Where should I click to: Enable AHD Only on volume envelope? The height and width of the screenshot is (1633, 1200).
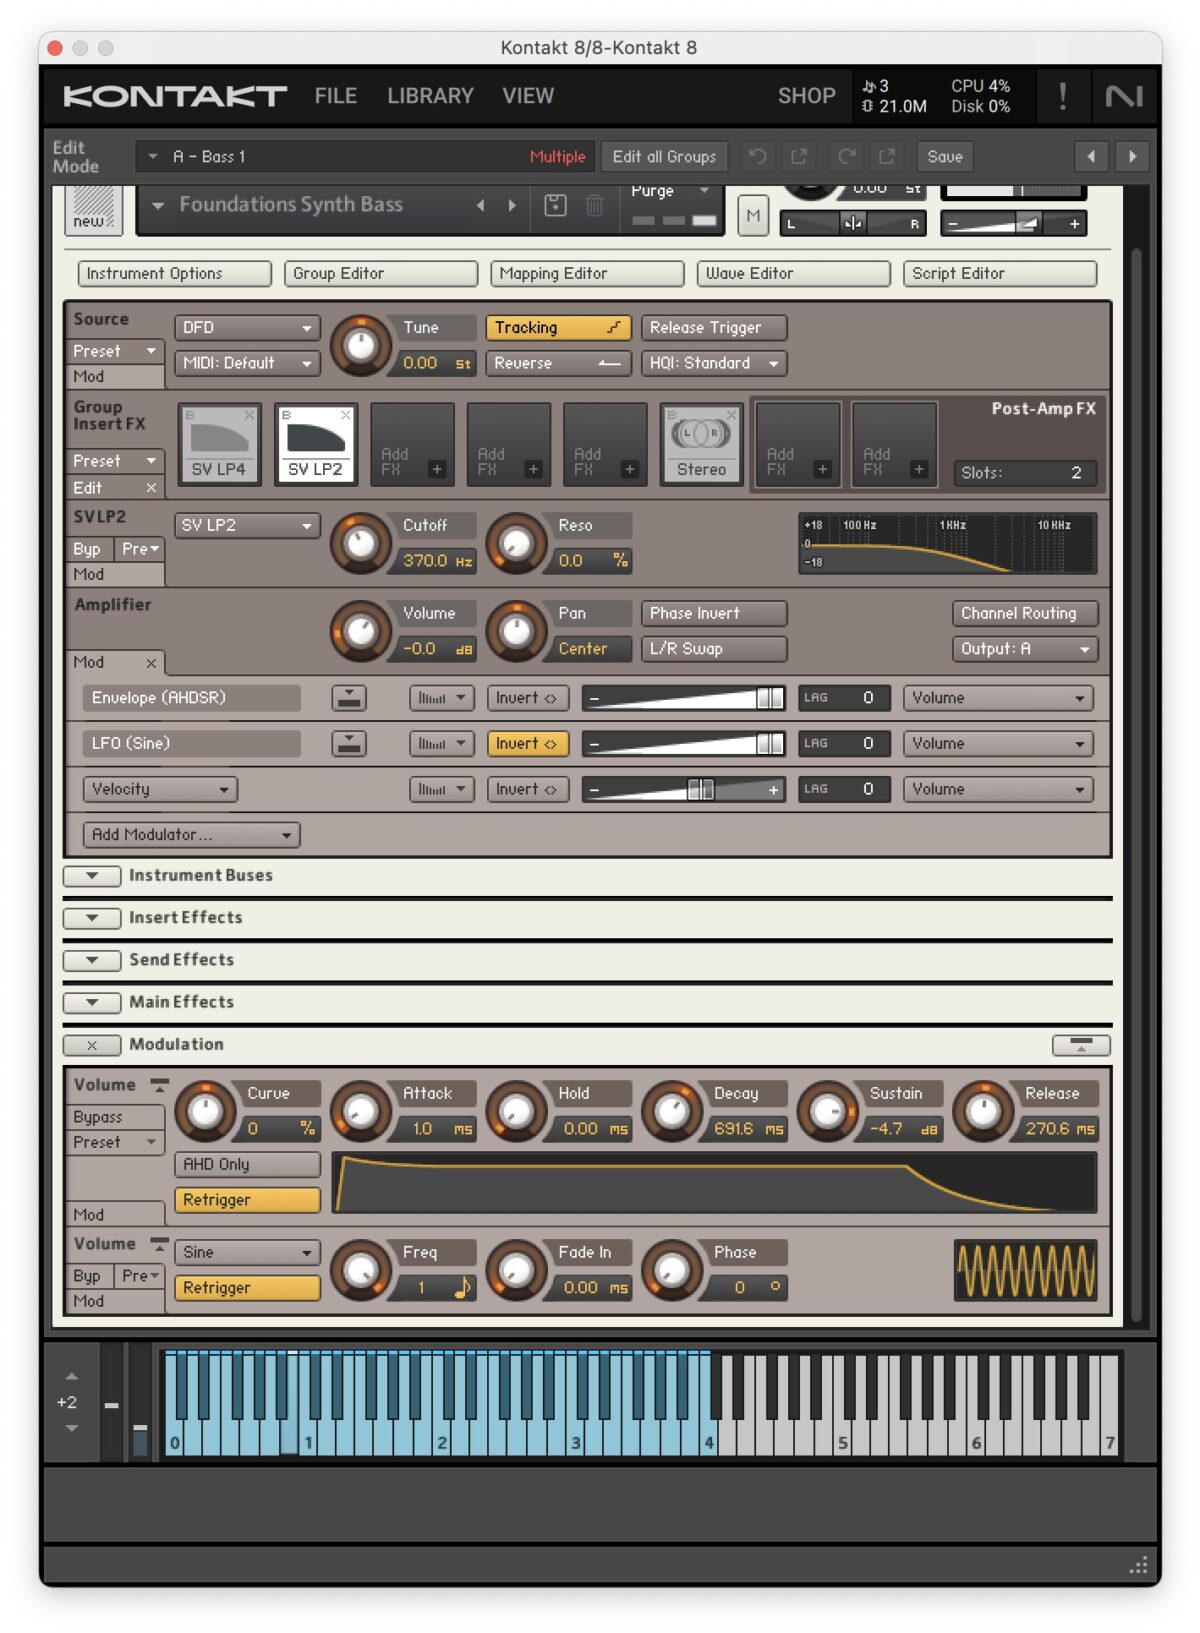click(248, 1165)
